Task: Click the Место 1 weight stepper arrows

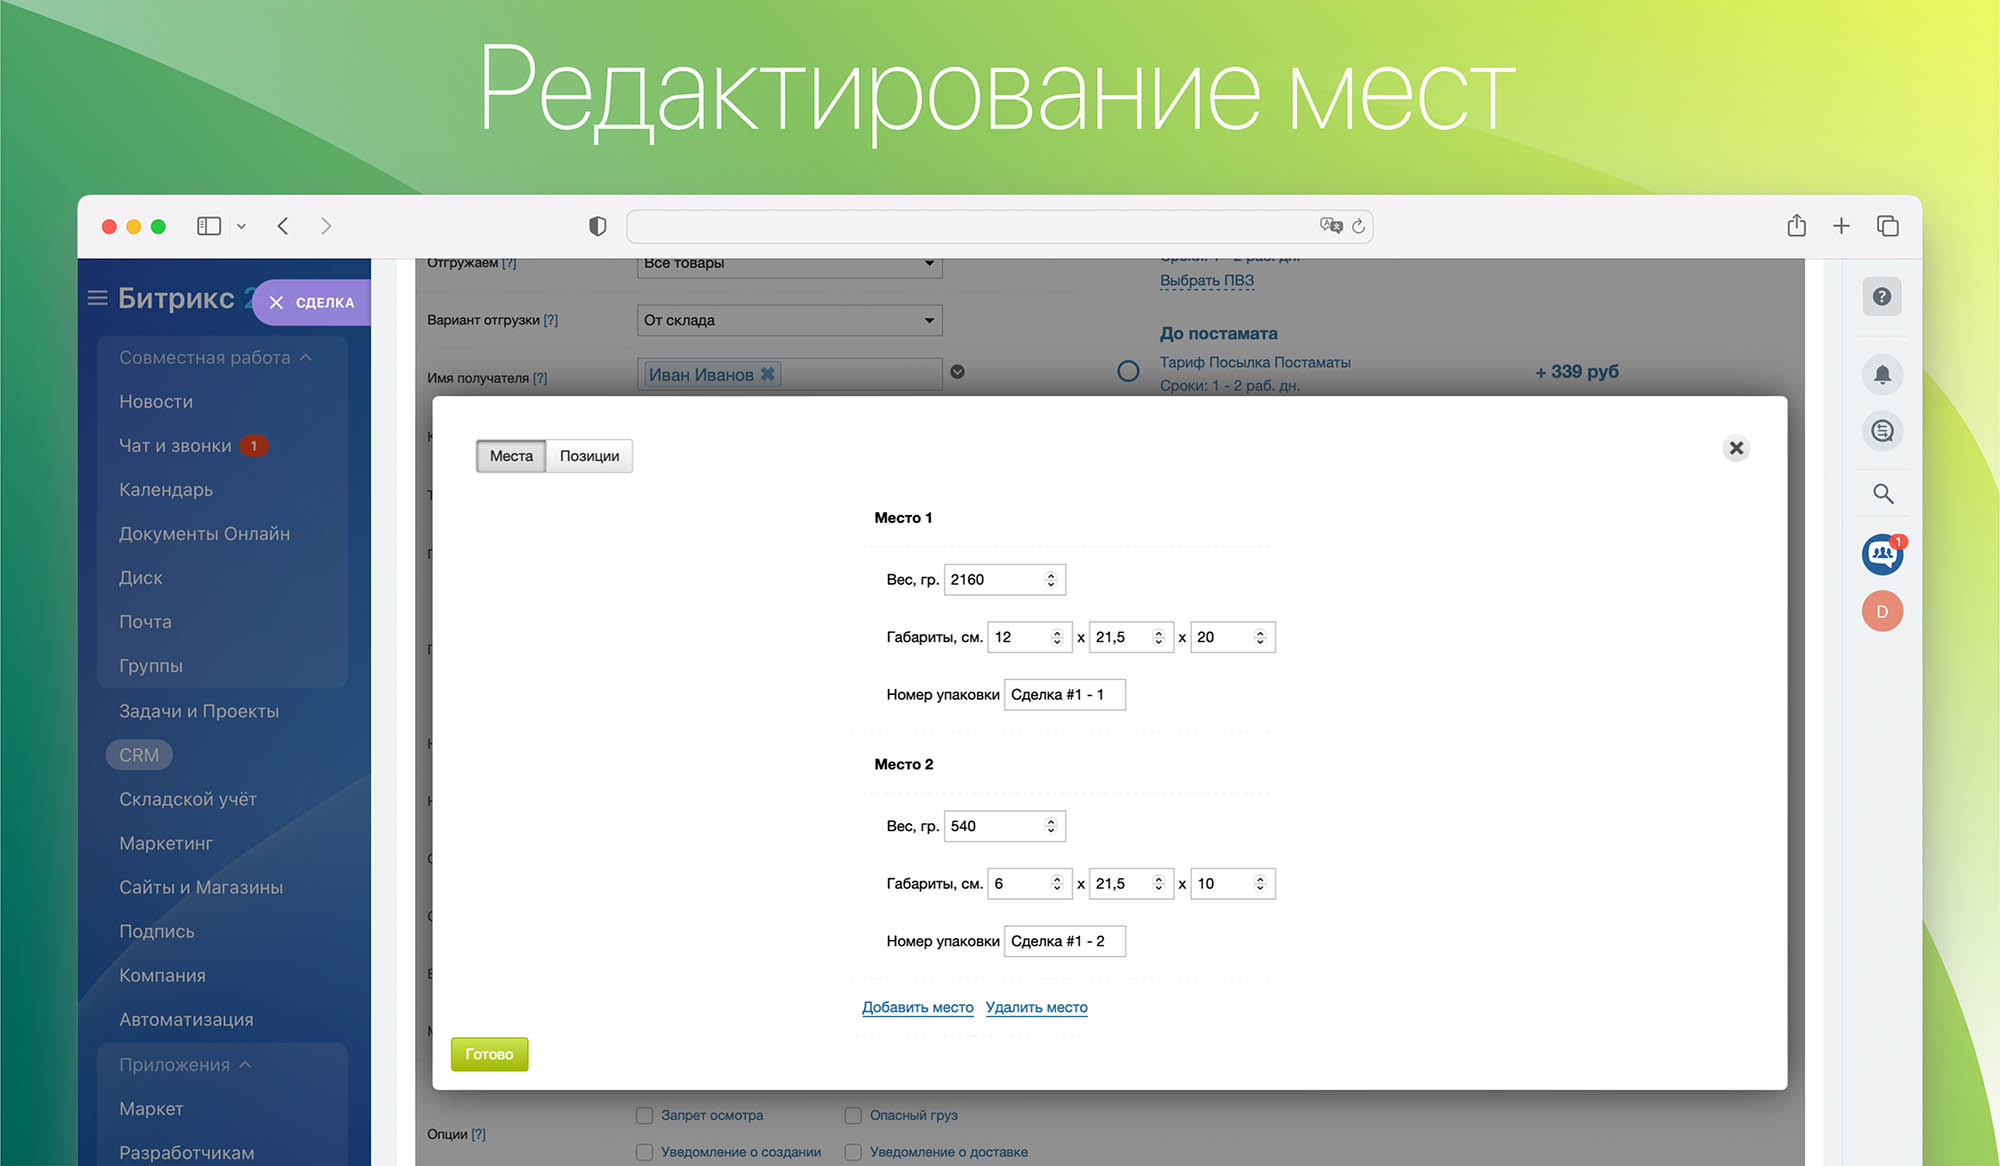Action: pyautogui.click(x=1050, y=580)
